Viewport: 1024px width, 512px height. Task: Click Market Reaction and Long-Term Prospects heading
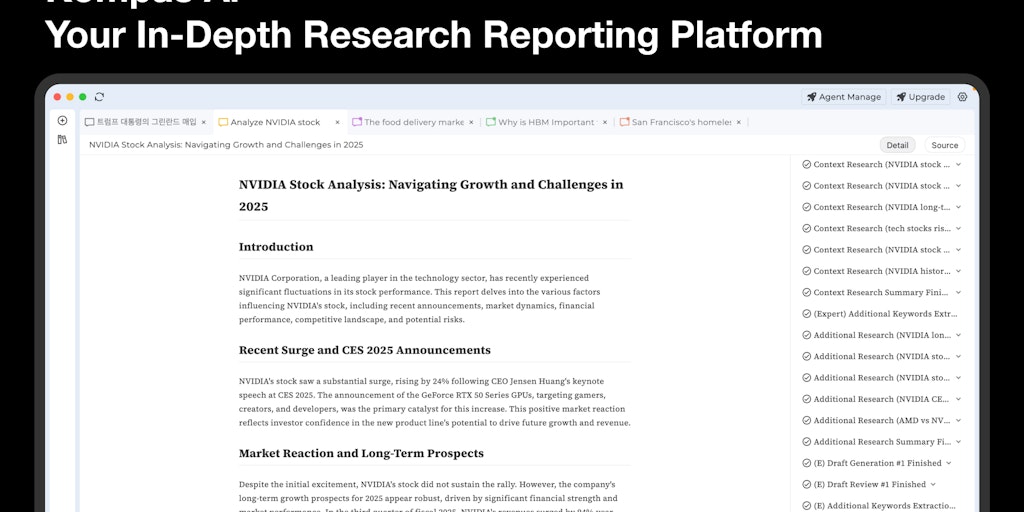tap(361, 453)
